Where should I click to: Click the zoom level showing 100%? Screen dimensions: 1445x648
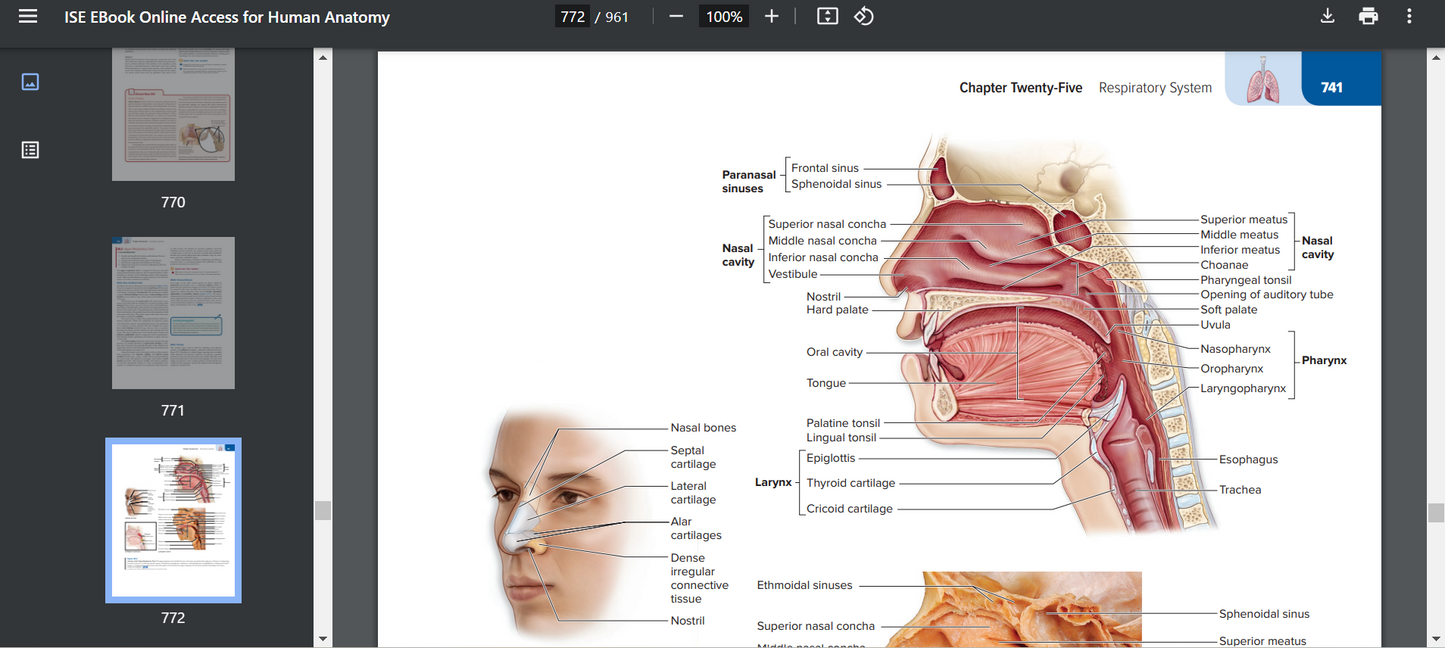point(722,16)
